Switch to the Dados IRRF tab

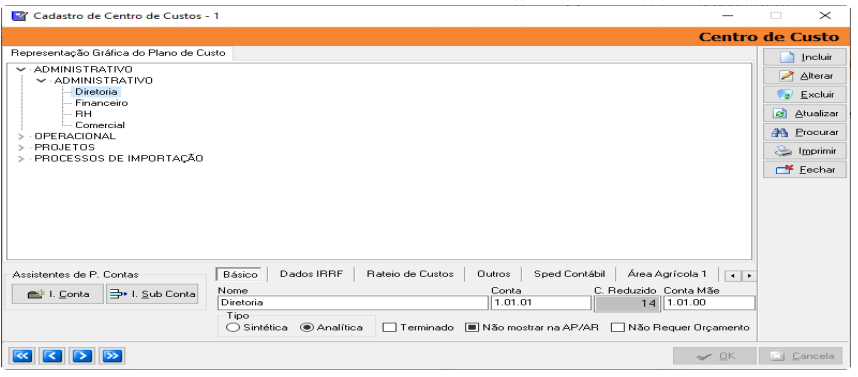click(311, 274)
